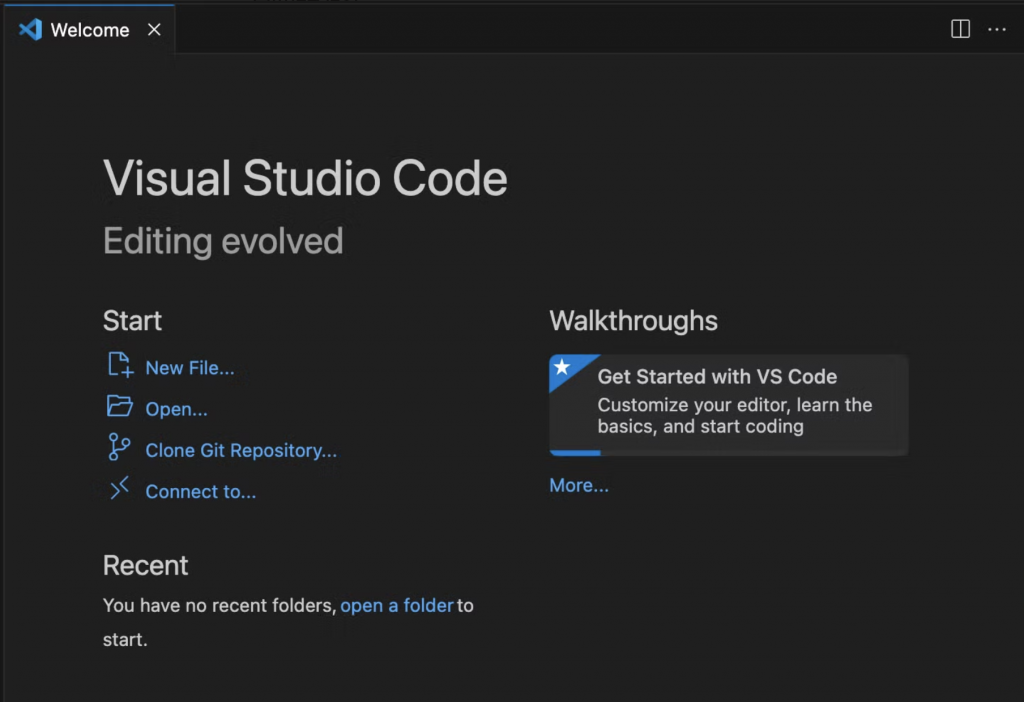Click the Connect to remote icon
1024x702 pixels.
click(119, 488)
